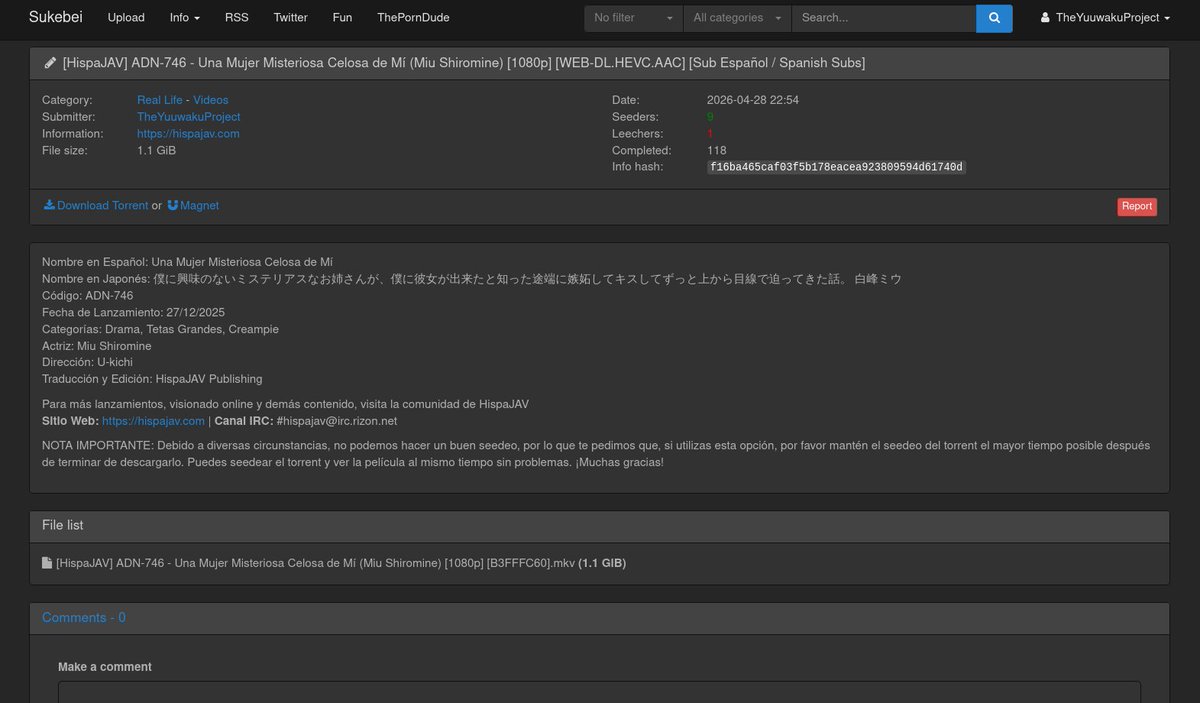Click the torrent title heading text
Viewport: 1200px width, 703px height.
tap(464, 63)
